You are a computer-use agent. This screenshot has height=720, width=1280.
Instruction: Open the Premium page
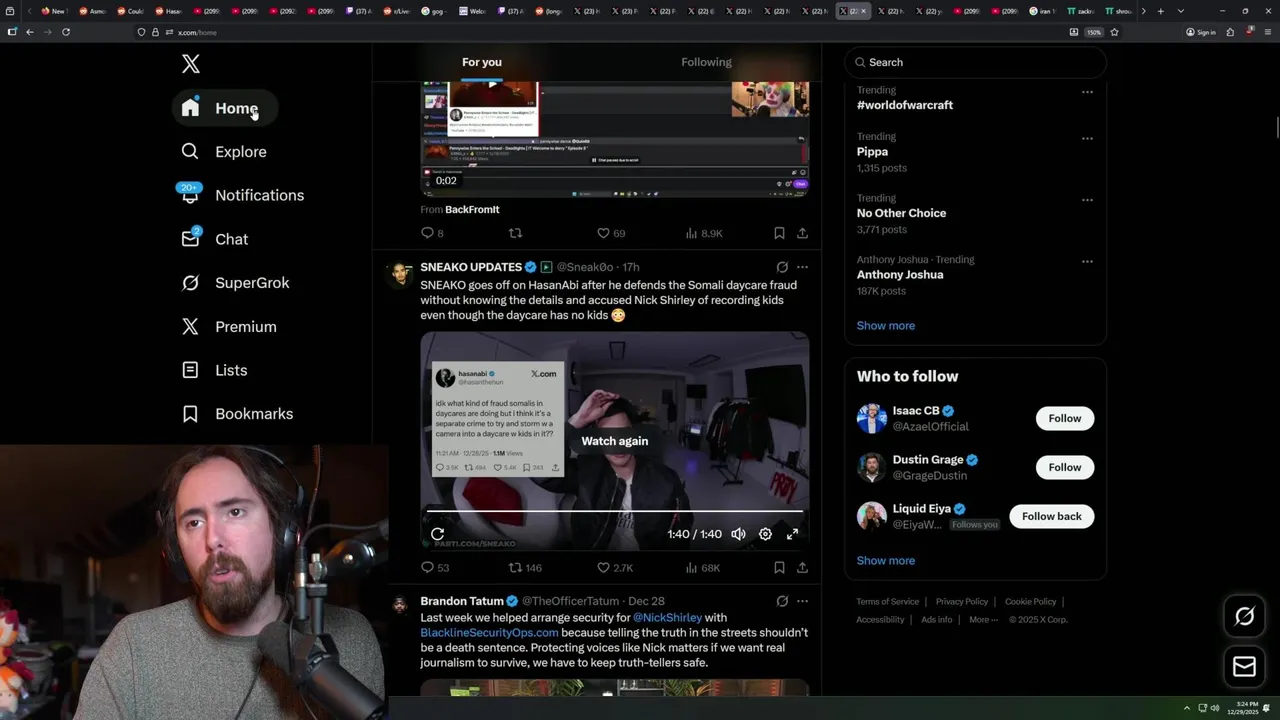(x=228, y=327)
